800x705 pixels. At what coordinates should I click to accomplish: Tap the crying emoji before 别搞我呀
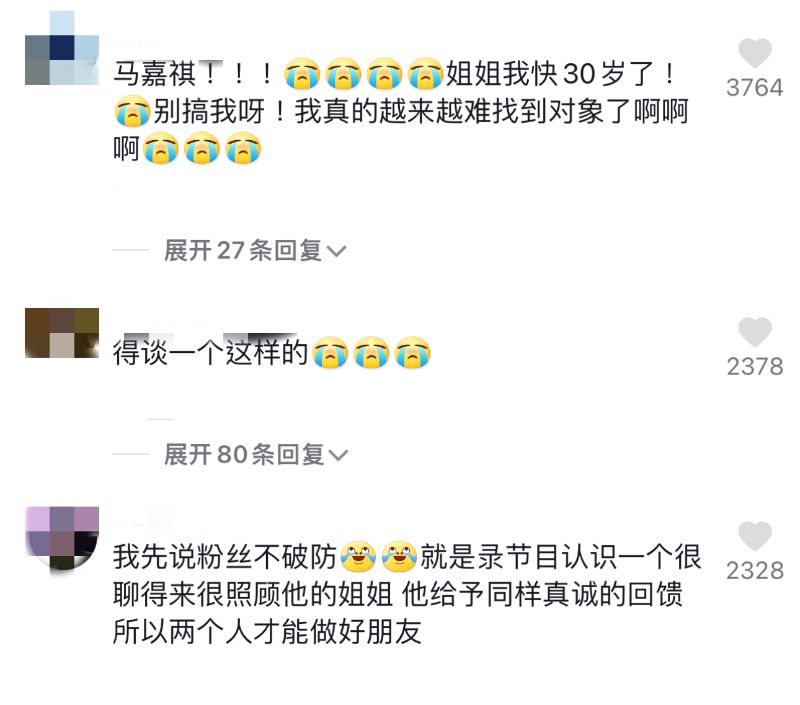(x=132, y=111)
